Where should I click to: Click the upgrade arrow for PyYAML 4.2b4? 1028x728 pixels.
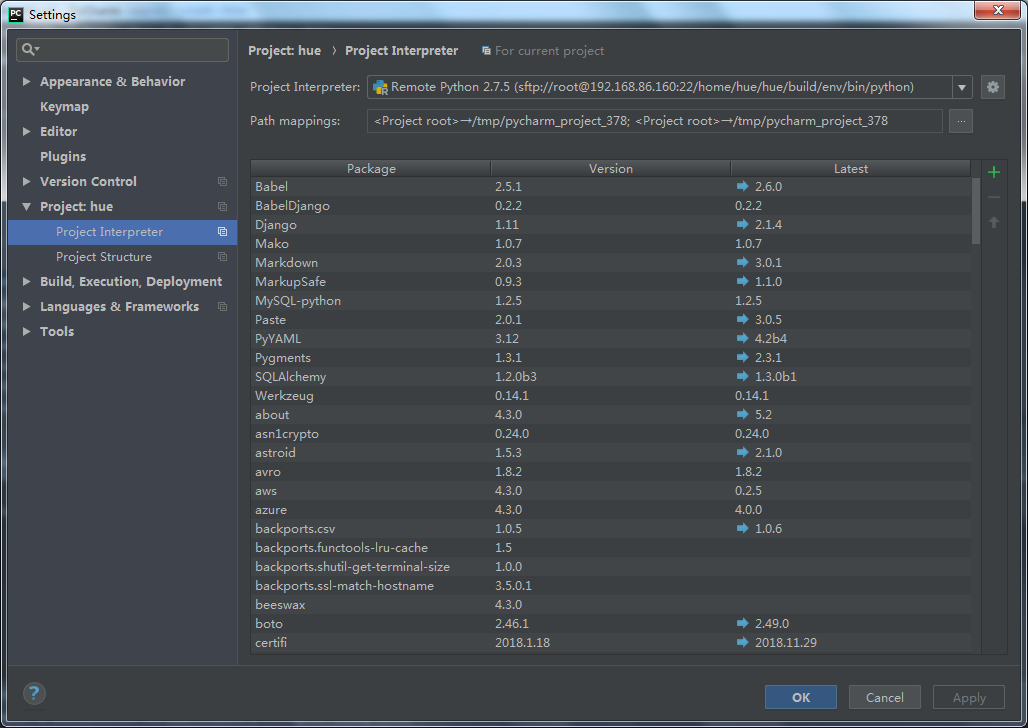coord(740,338)
